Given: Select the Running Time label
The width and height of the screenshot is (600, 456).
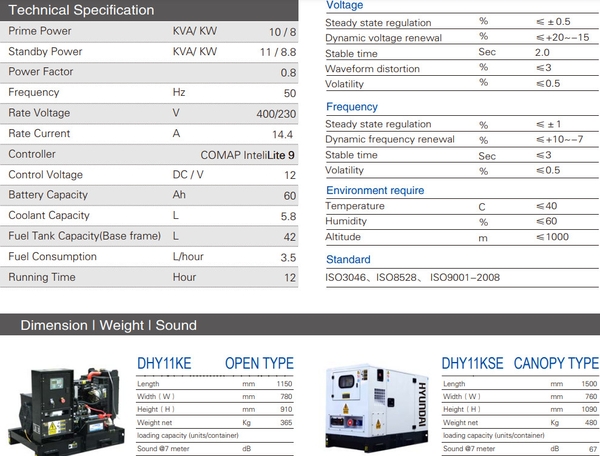Looking at the screenshot, I should pyautogui.click(x=42, y=277).
